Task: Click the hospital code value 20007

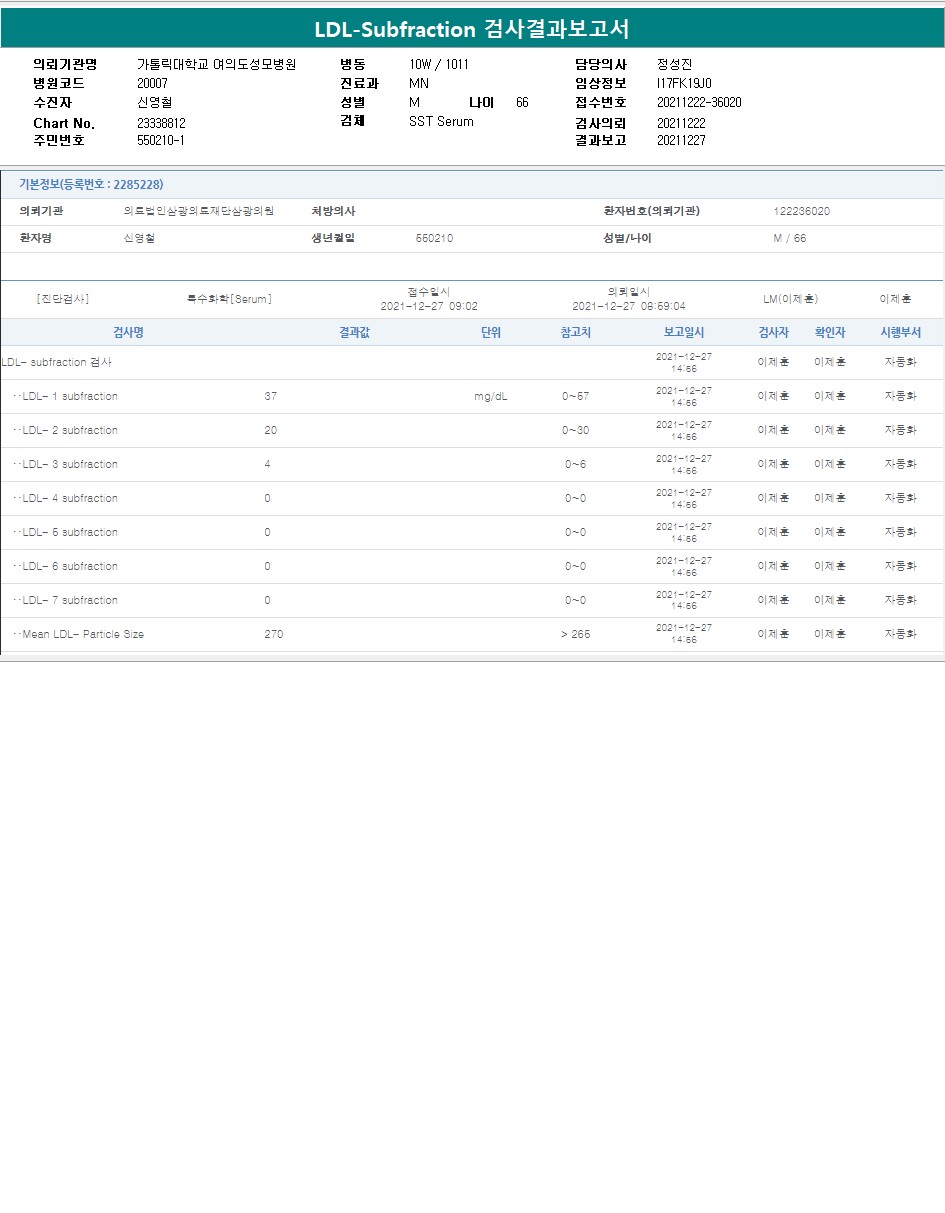Action: (x=152, y=83)
